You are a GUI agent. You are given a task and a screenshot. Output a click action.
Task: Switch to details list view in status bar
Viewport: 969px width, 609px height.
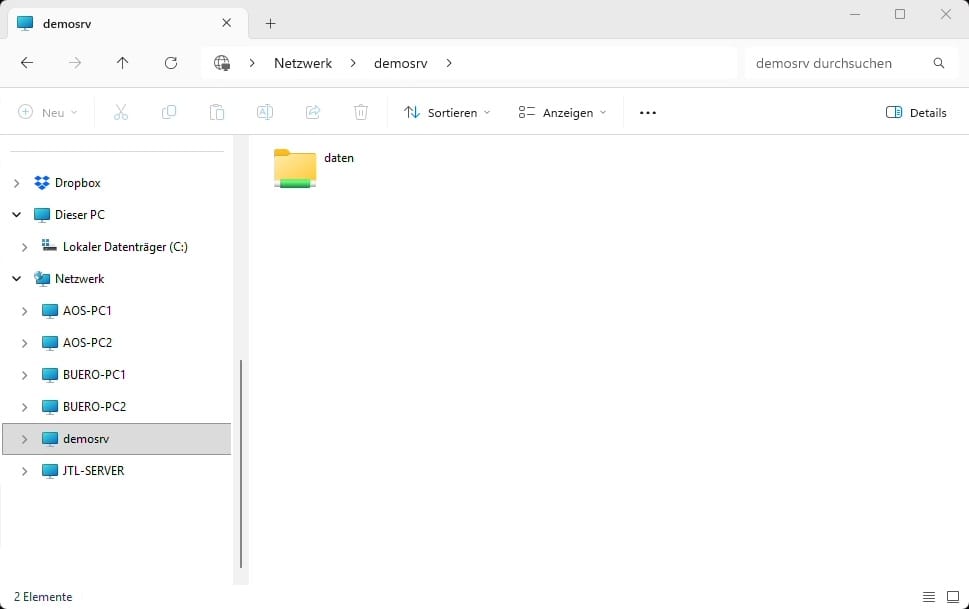(928, 597)
